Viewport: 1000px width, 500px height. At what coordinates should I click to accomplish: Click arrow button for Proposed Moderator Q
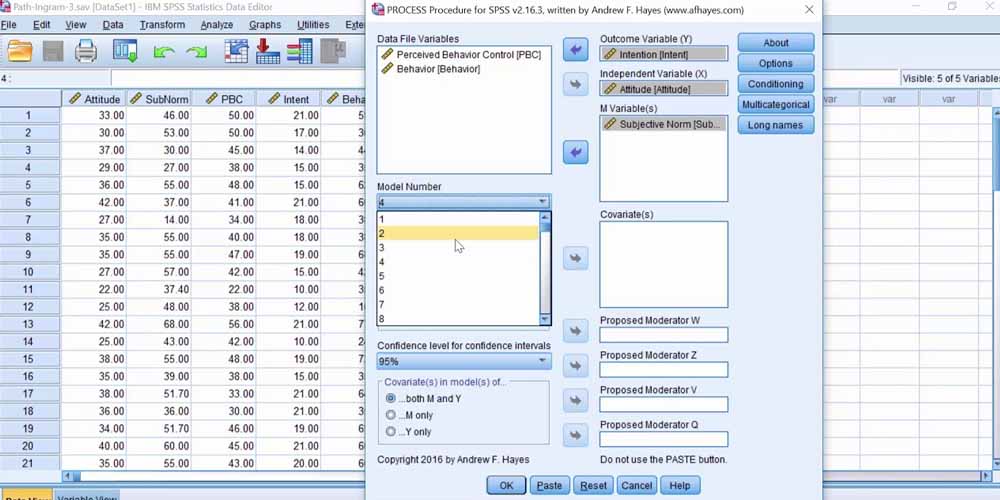575,435
